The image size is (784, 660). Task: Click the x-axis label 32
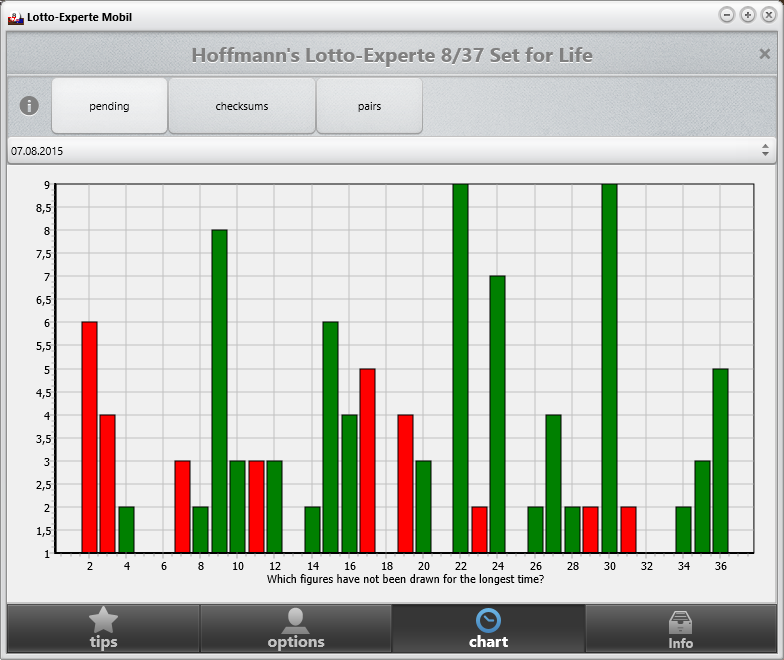[x=646, y=566]
